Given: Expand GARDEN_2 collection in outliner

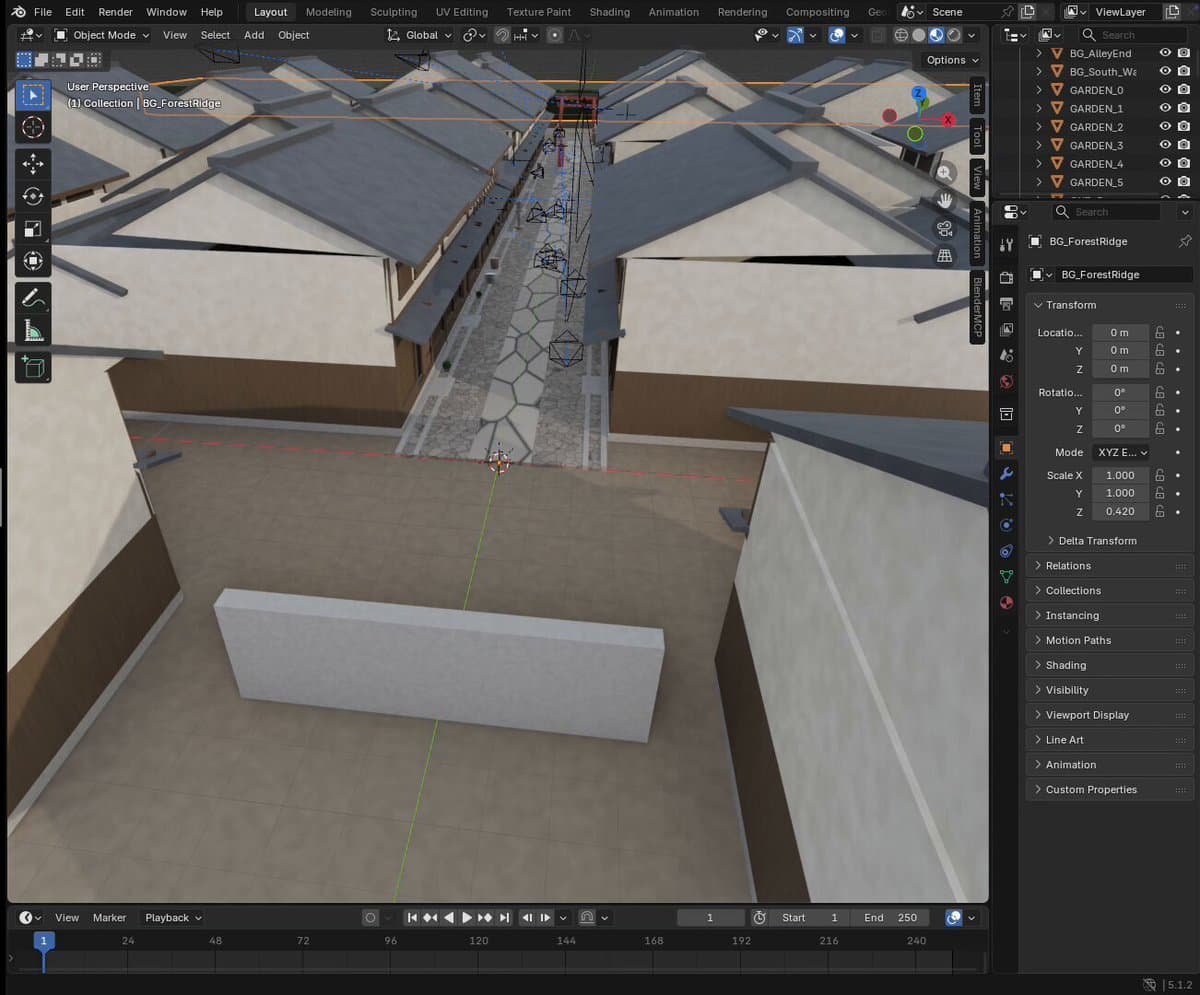Looking at the screenshot, I should pyautogui.click(x=1039, y=127).
